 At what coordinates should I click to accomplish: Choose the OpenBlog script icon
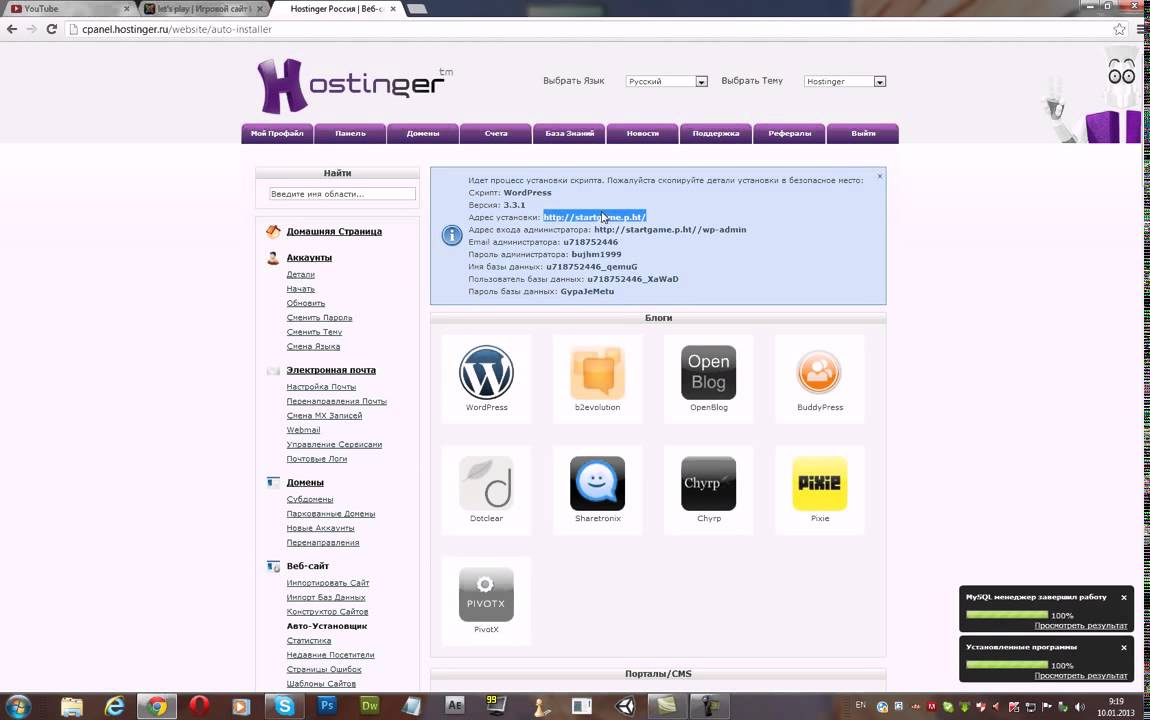708,372
